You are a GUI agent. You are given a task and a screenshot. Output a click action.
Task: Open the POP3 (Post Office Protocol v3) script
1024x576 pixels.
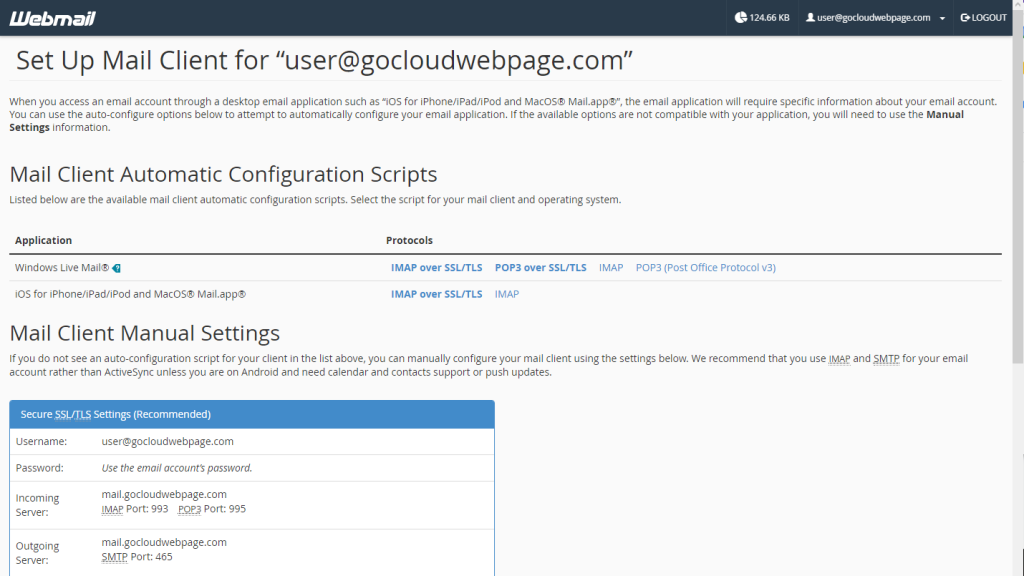coord(704,267)
